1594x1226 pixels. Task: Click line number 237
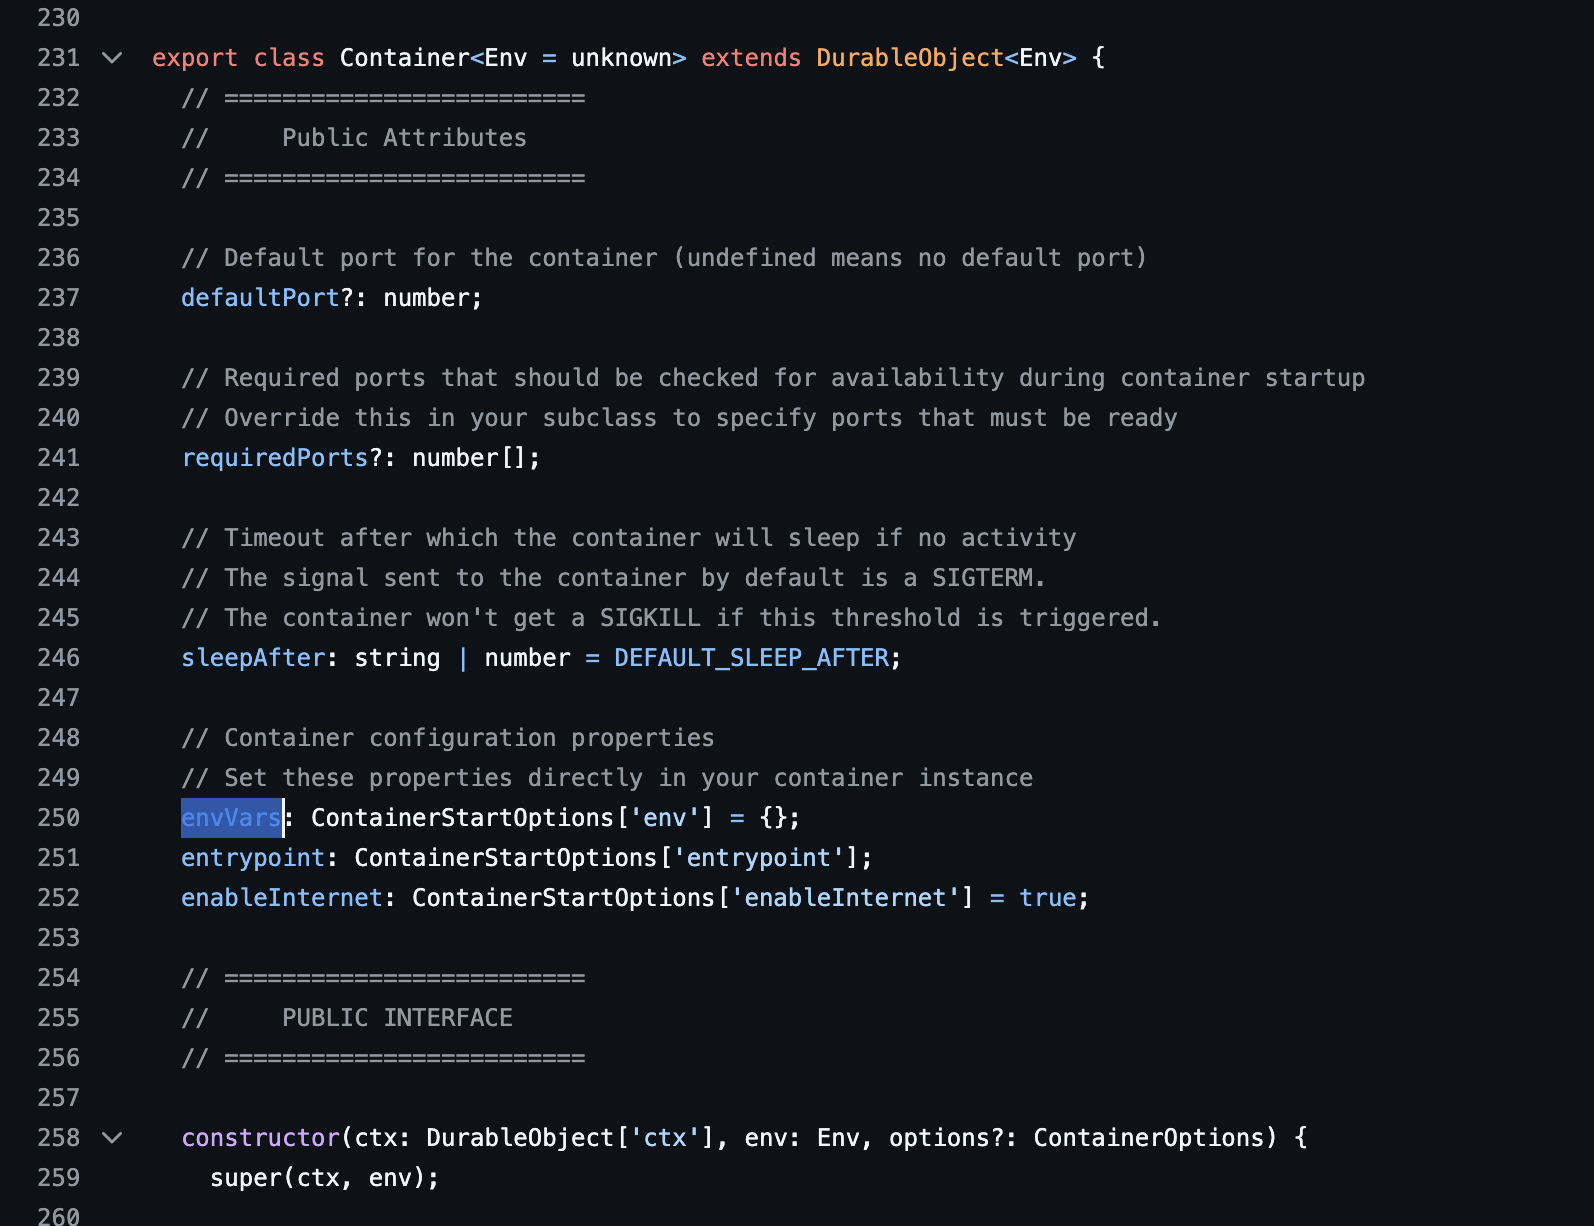tap(58, 298)
